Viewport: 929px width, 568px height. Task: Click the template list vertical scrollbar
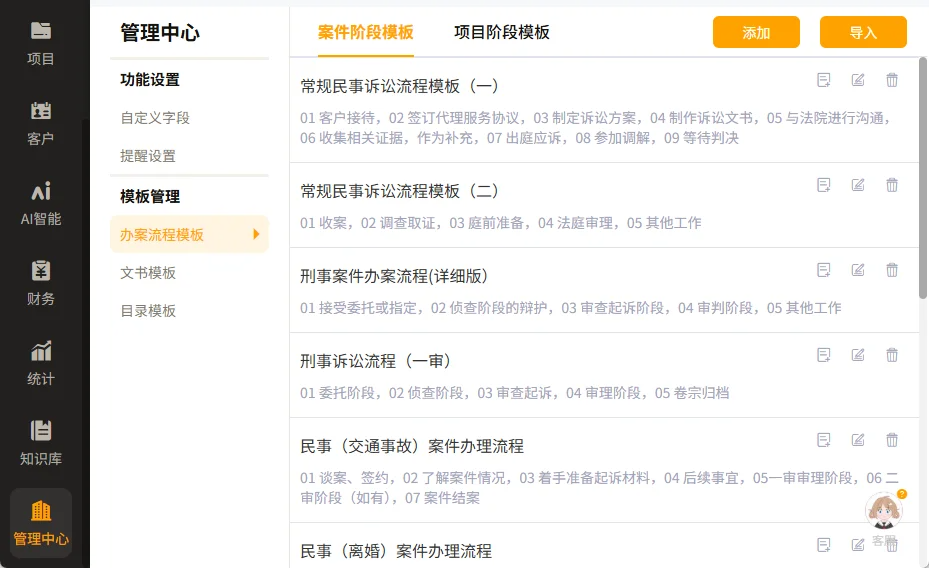pos(923,180)
